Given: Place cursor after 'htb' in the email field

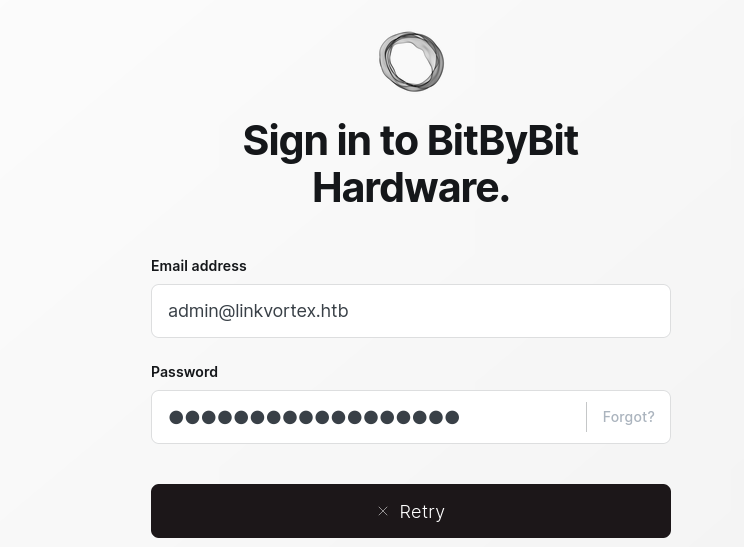Looking at the screenshot, I should click(x=350, y=311).
